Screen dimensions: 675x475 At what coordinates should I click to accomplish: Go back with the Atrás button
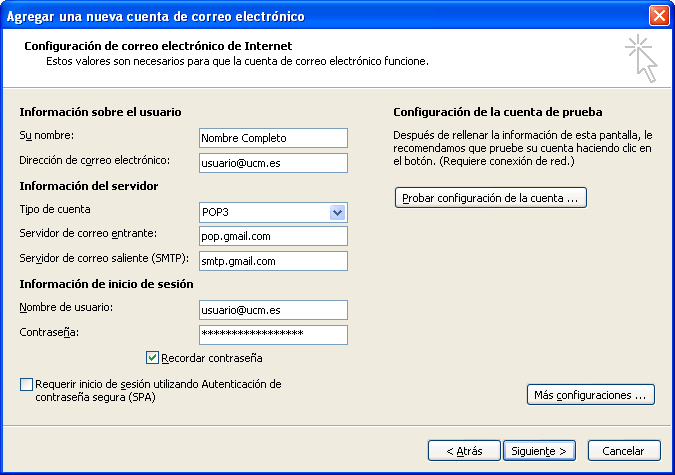click(x=464, y=451)
